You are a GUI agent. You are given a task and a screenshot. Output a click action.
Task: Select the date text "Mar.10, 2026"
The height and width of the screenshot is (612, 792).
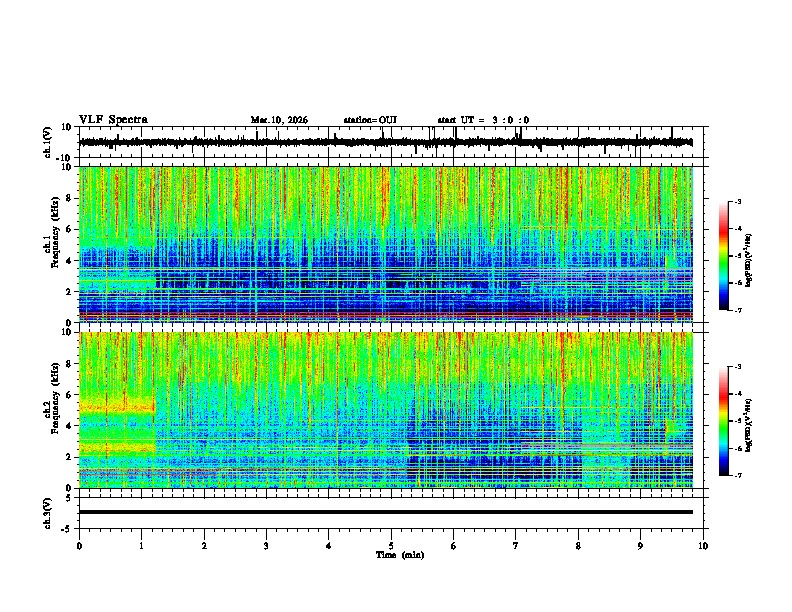[x=279, y=120]
